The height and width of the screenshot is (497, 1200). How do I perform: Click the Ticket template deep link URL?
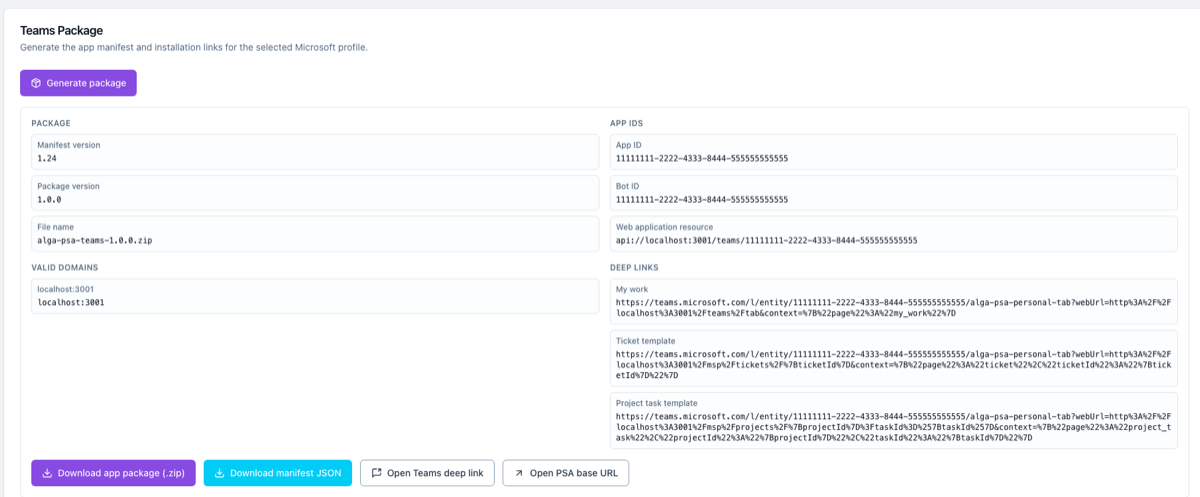pyautogui.click(x=892, y=364)
